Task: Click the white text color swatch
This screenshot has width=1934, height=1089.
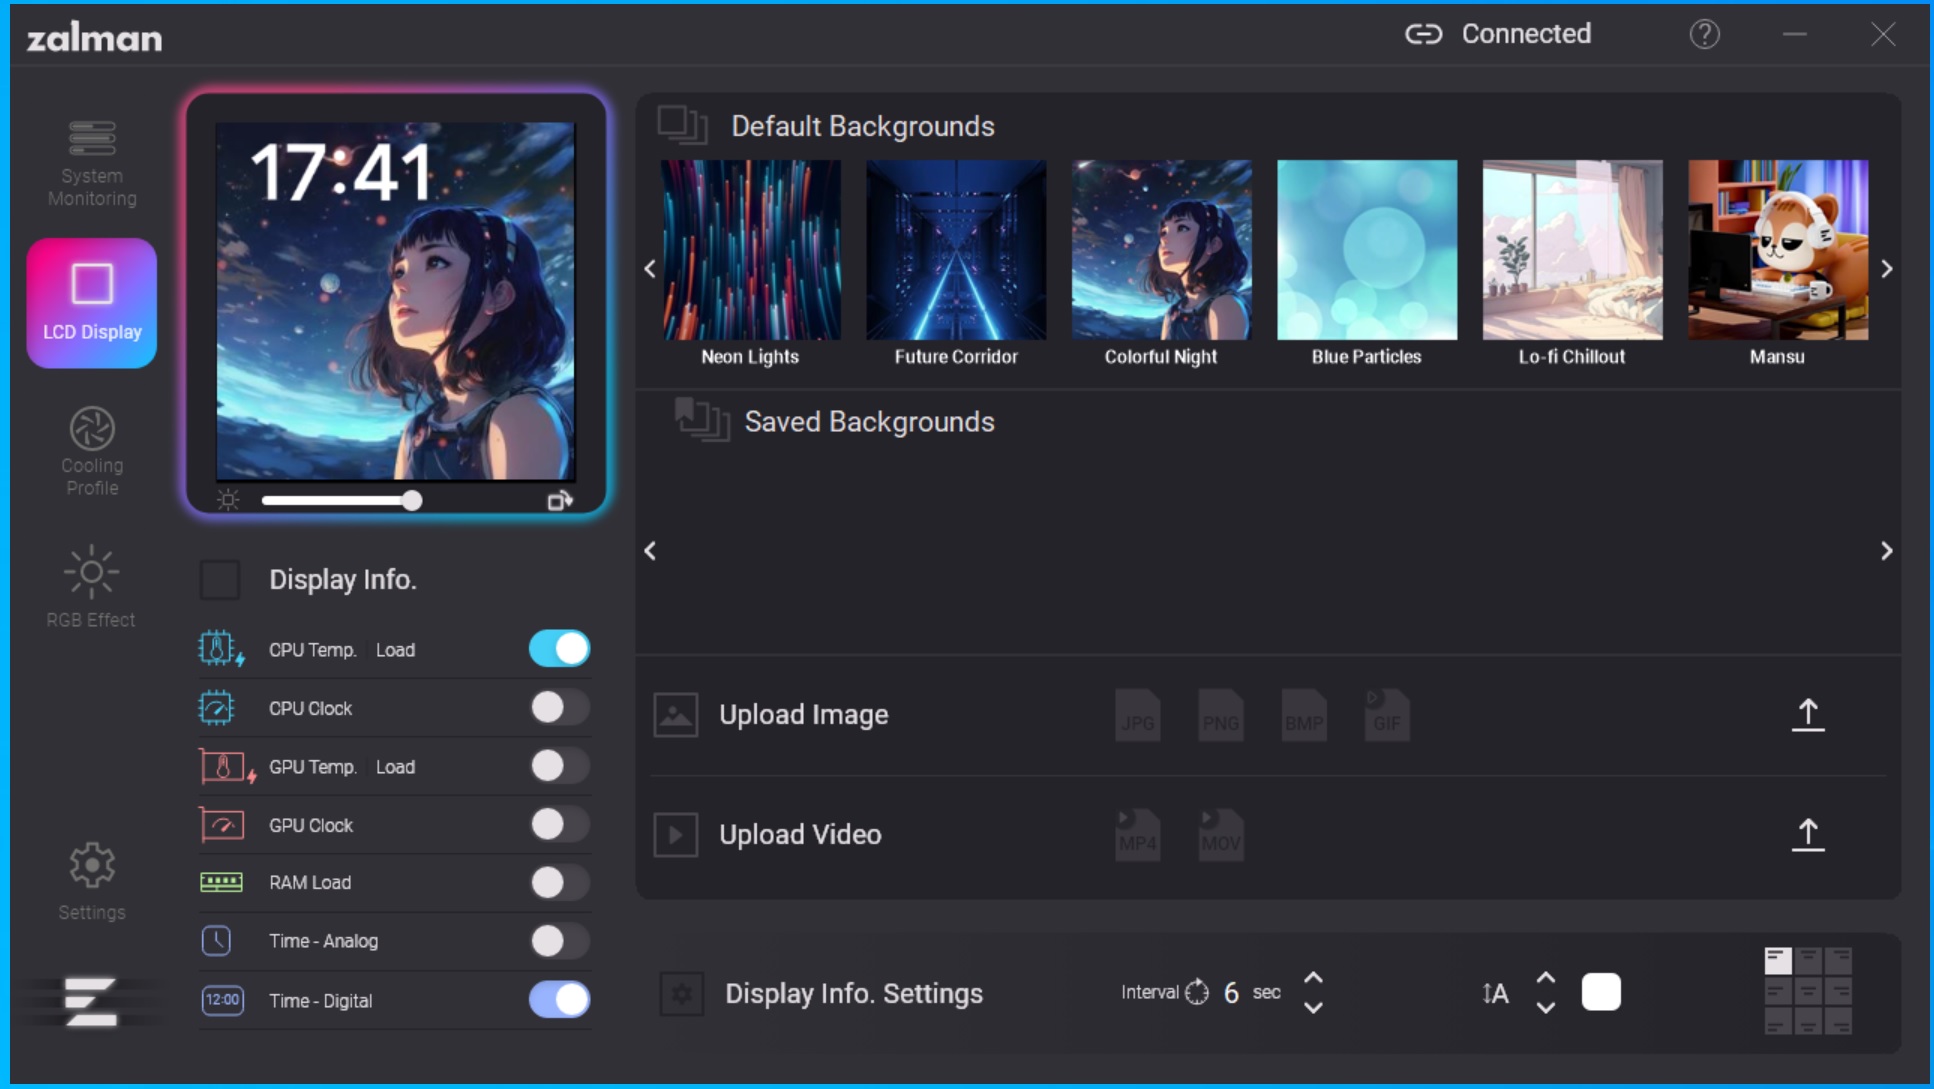Action: pyautogui.click(x=1601, y=992)
